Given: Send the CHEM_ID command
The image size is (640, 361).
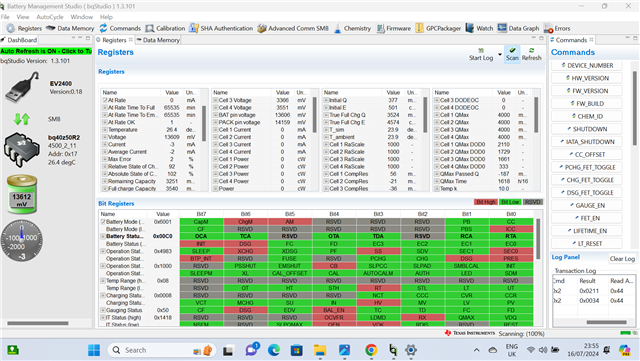Looking at the screenshot, I should 587,116.
